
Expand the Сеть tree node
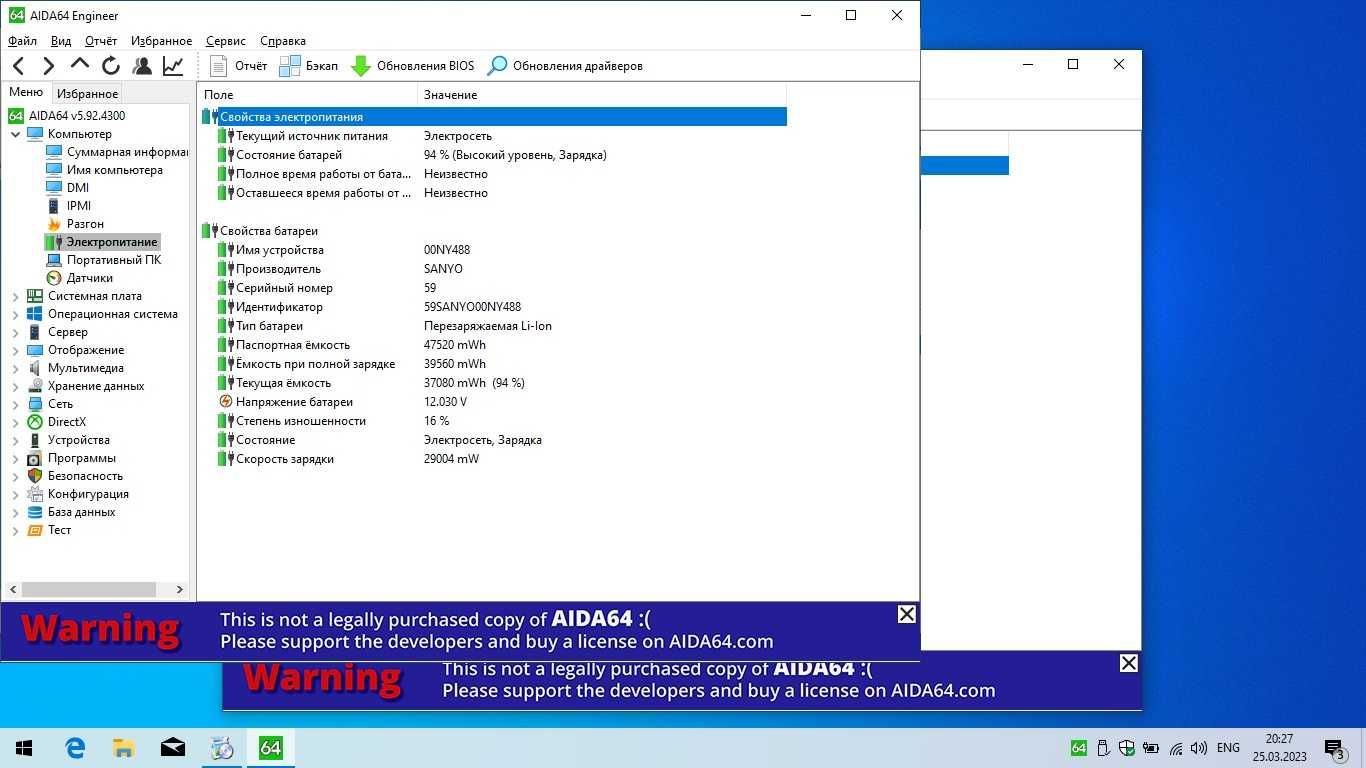(x=16, y=404)
